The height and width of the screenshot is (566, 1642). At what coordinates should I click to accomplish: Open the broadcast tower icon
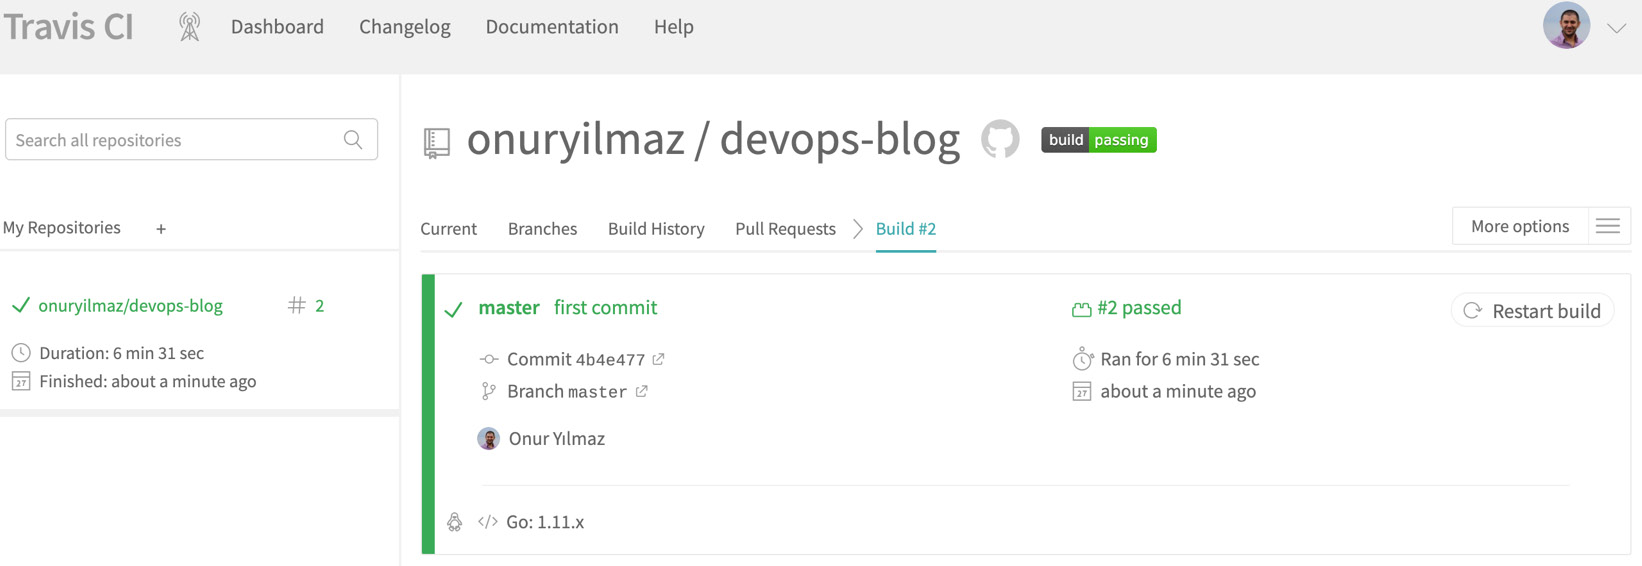(x=189, y=27)
